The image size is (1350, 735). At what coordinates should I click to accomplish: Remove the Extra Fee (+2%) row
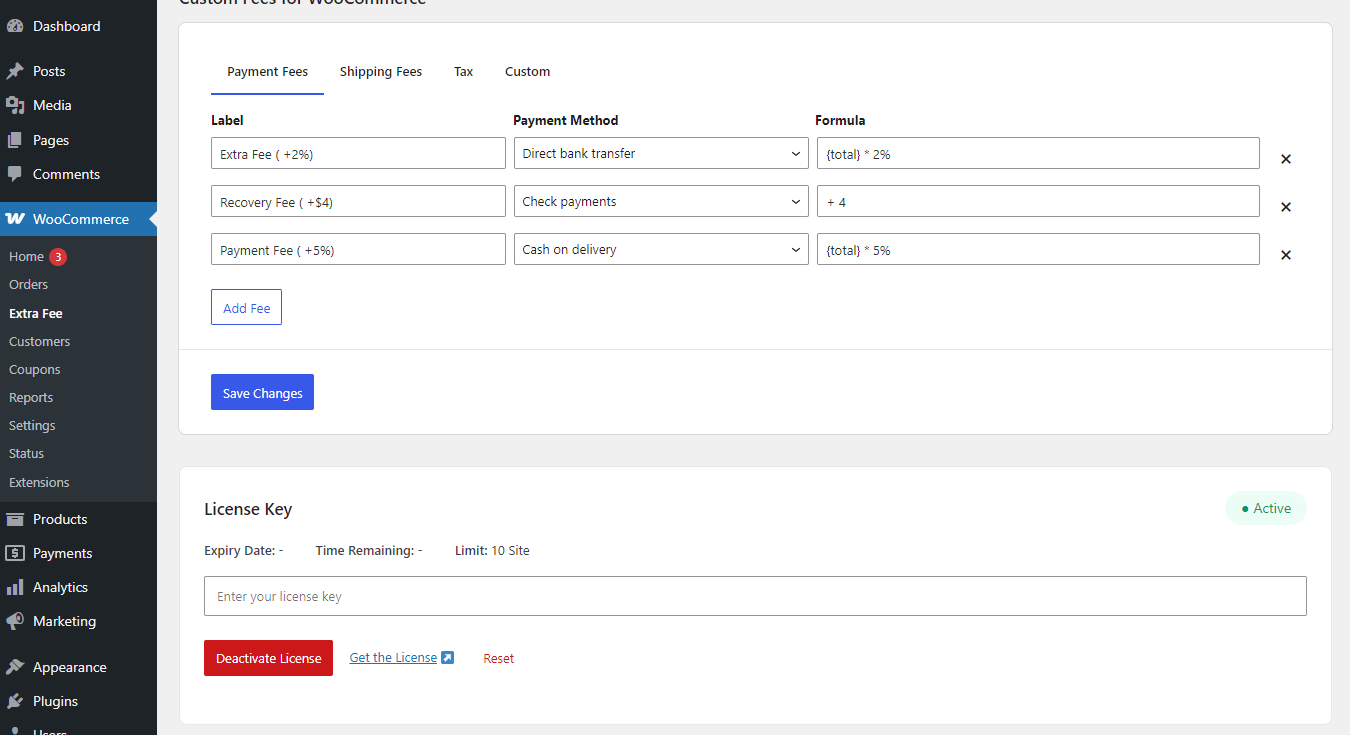pos(1286,159)
